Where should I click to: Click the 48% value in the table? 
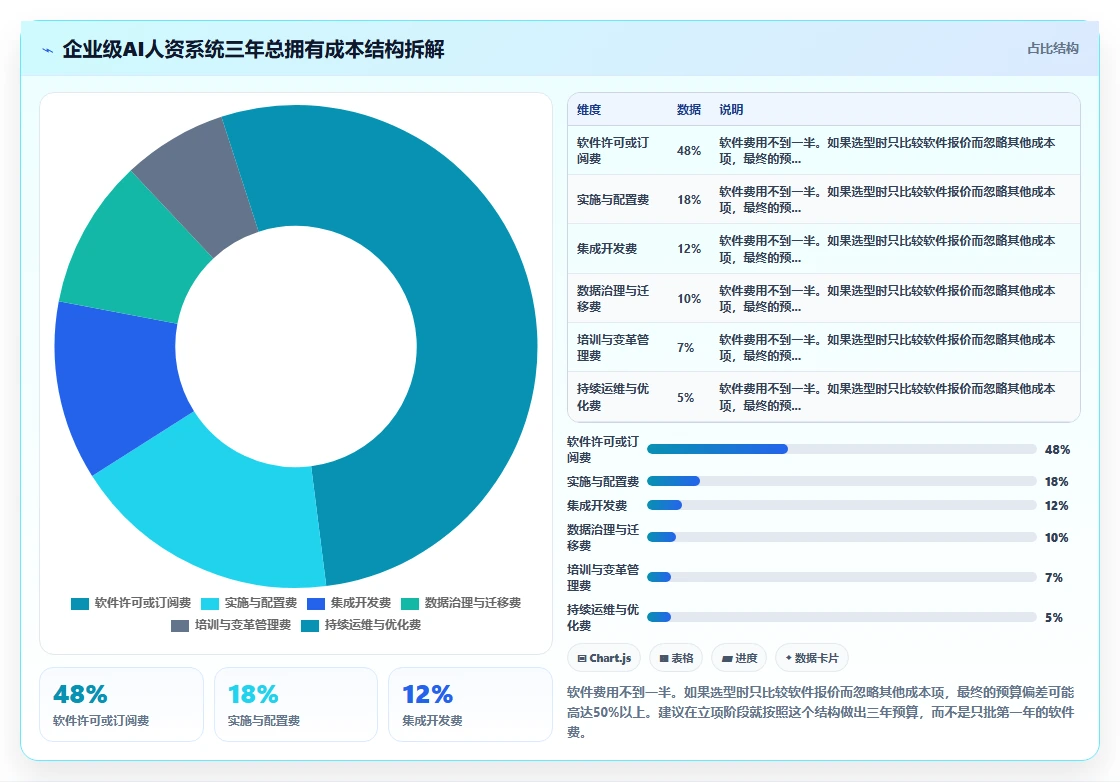(x=689, y=151)
